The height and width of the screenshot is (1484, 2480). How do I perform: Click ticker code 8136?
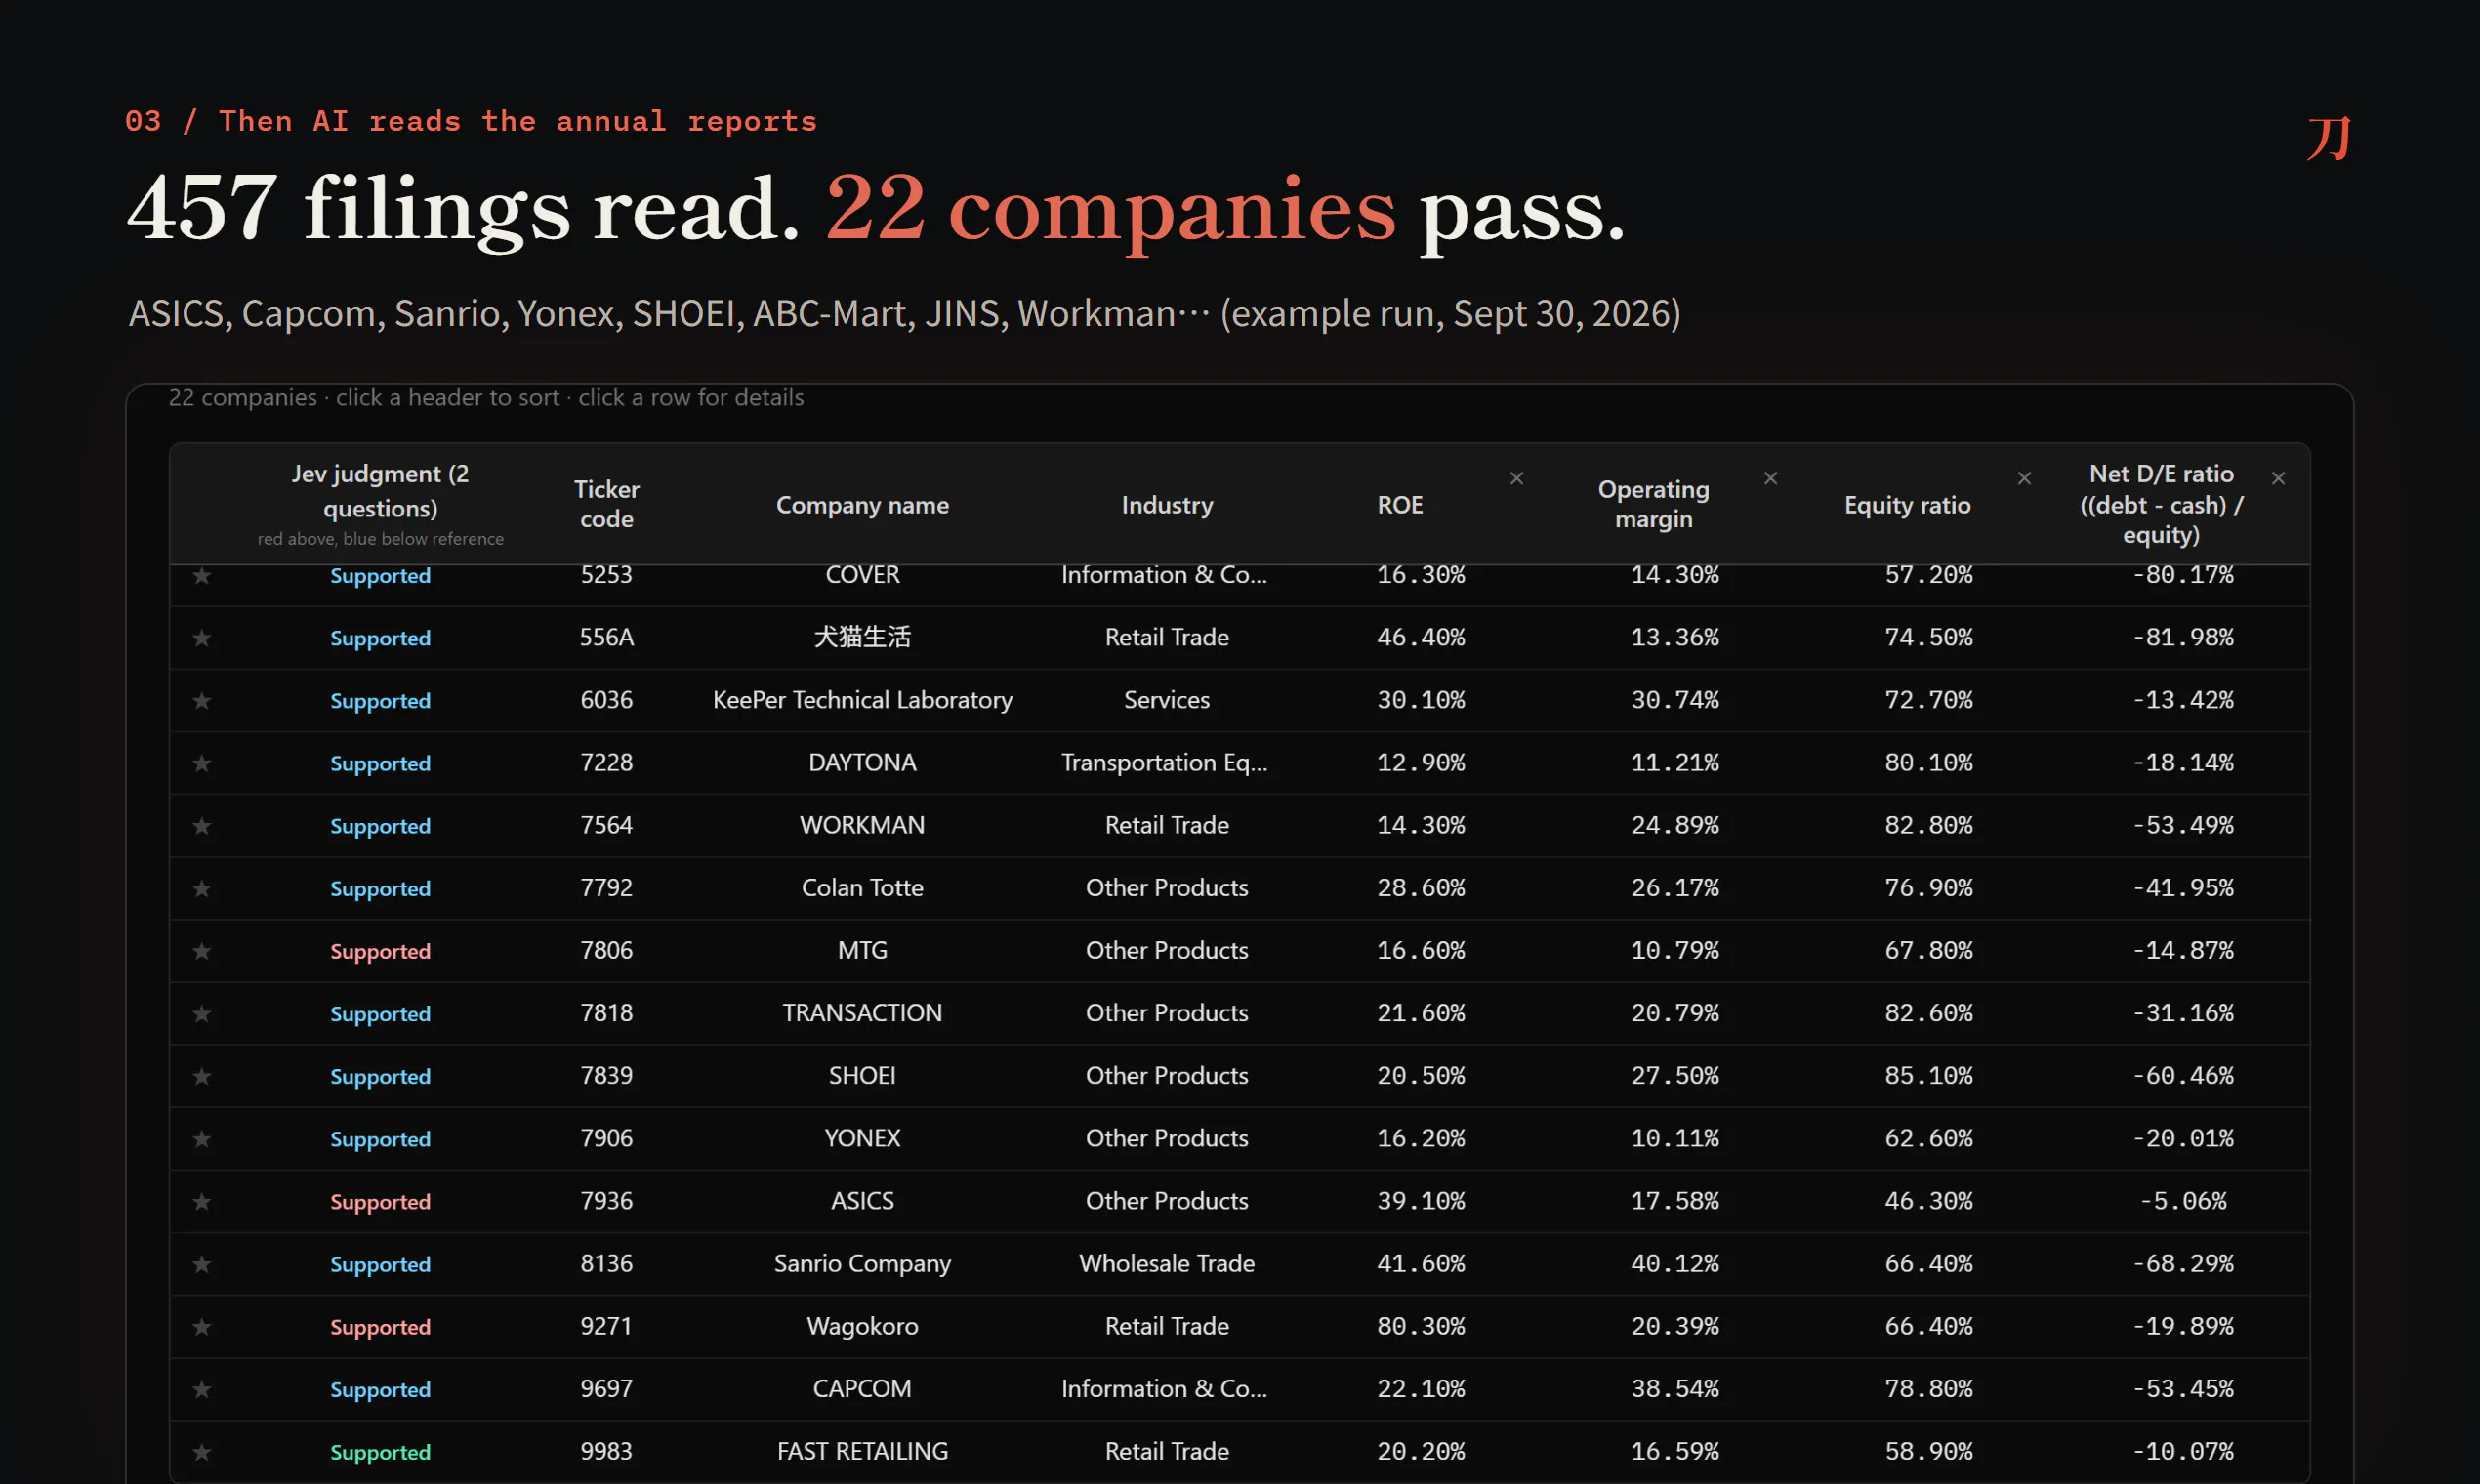[607, 1264]
